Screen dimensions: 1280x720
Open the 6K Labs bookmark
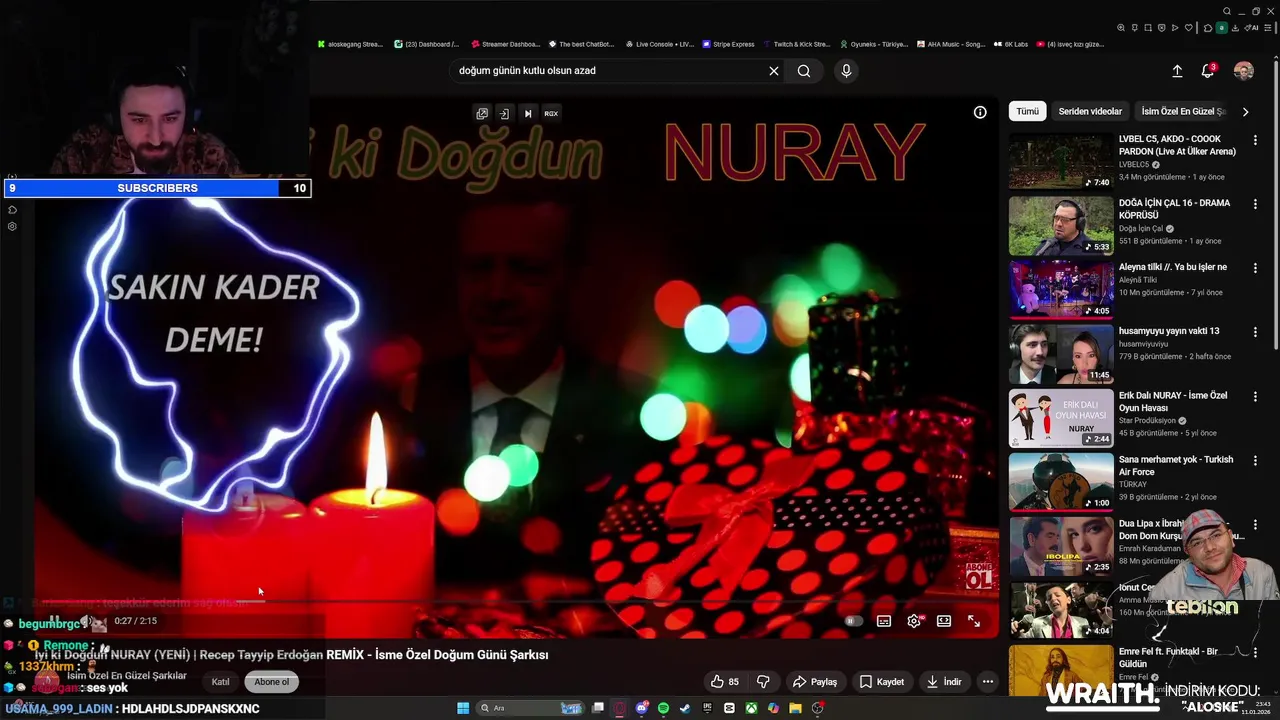click(x=1010, y=44)
